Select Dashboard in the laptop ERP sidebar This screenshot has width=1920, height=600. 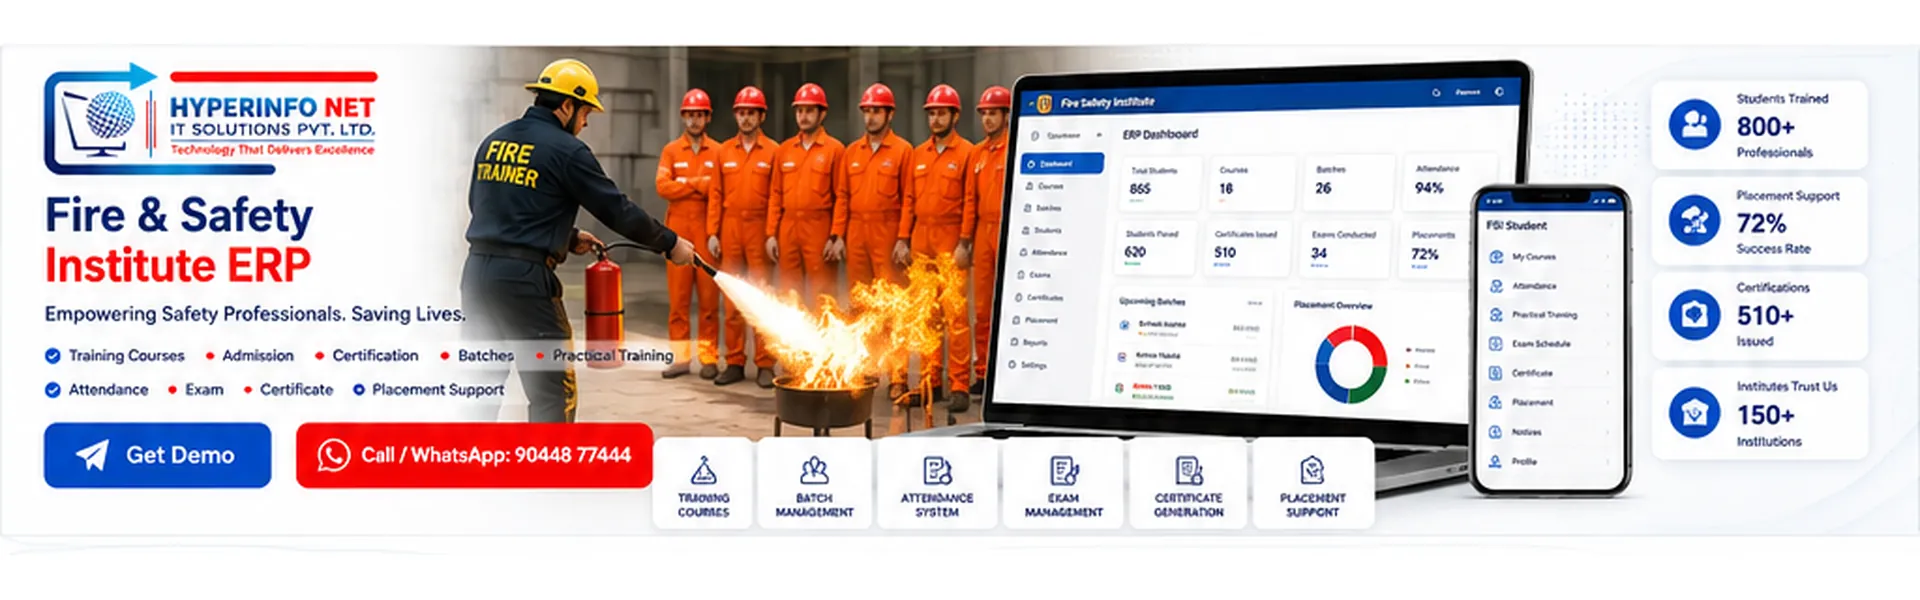(1062, 163)
